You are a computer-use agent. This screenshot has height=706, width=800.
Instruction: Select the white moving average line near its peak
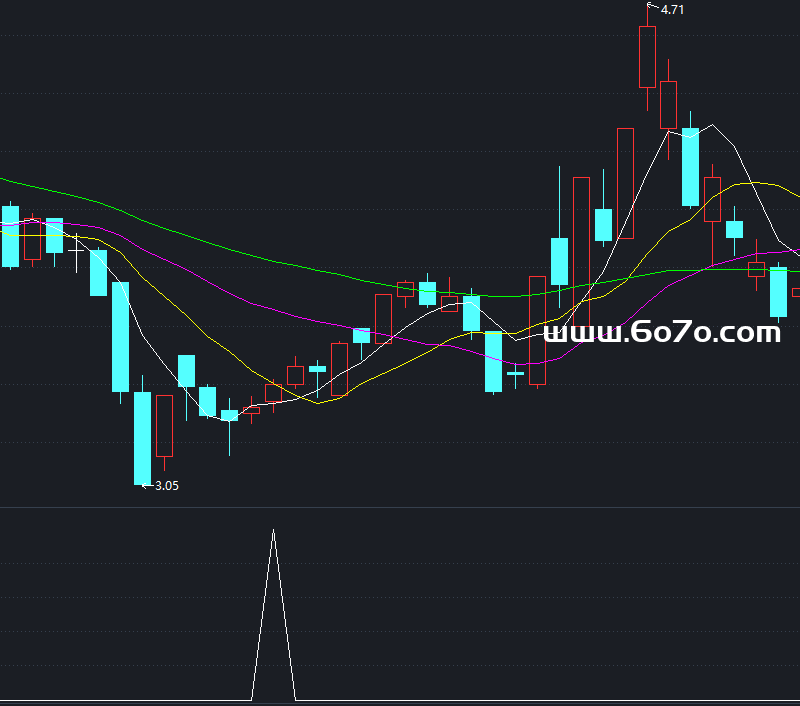pos(712,127)
